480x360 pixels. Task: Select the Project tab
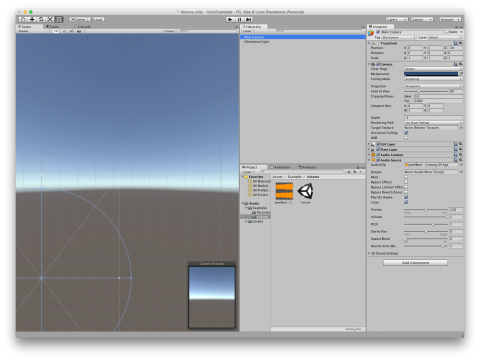tap(253, 167)
